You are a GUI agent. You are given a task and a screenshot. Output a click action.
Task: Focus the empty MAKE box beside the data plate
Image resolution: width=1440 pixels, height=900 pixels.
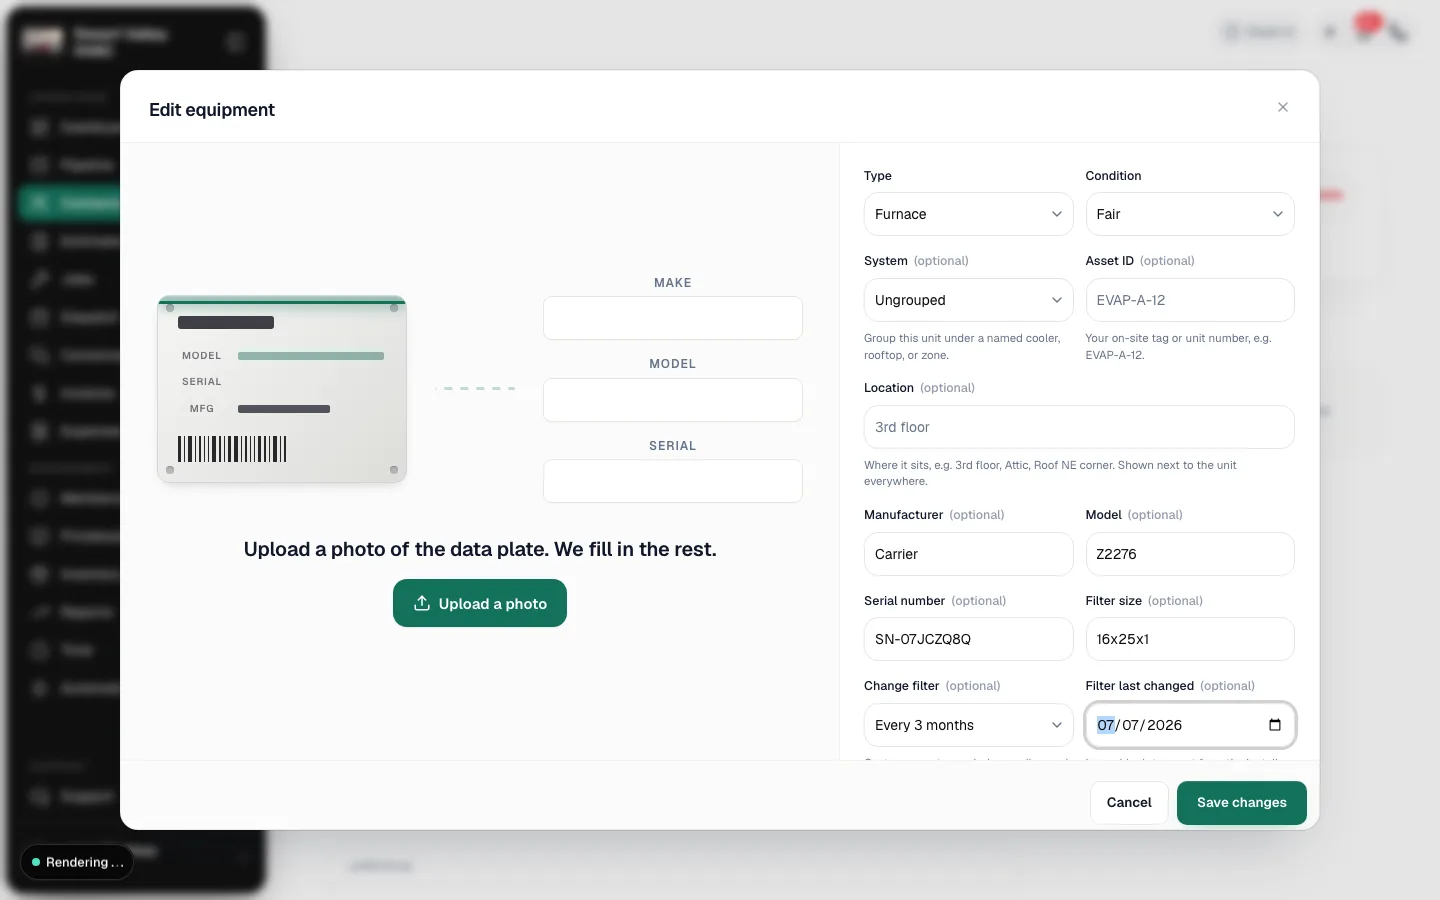pos(673,318)
